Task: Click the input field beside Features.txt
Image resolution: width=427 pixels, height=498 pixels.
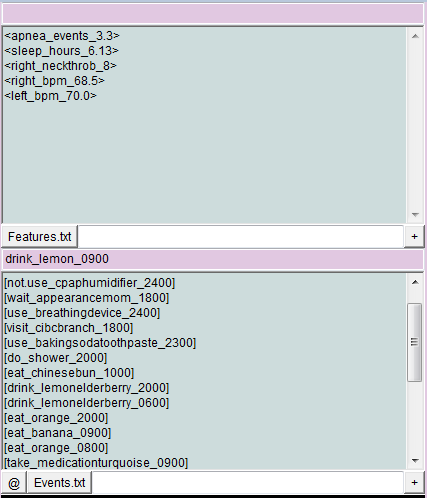Action: click(x=241, y=237)
